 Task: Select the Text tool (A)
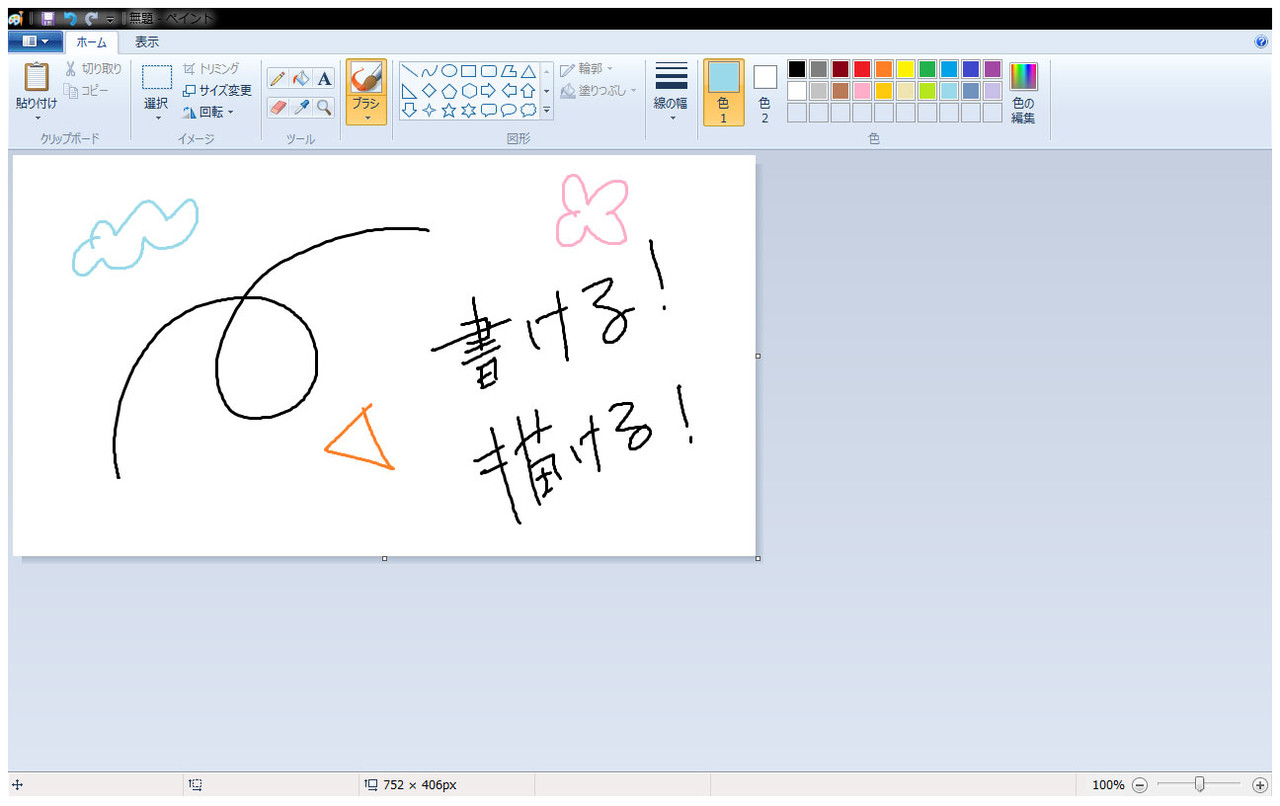coord(324,78)
